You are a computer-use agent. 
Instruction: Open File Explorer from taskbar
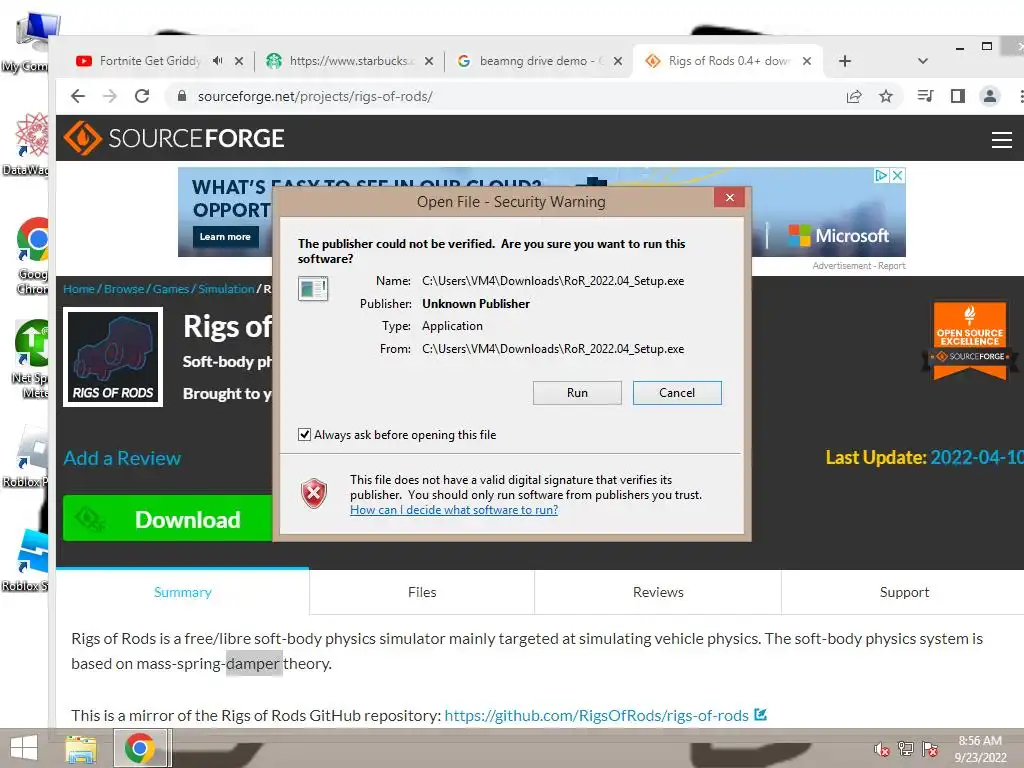(x=81, y=748)
